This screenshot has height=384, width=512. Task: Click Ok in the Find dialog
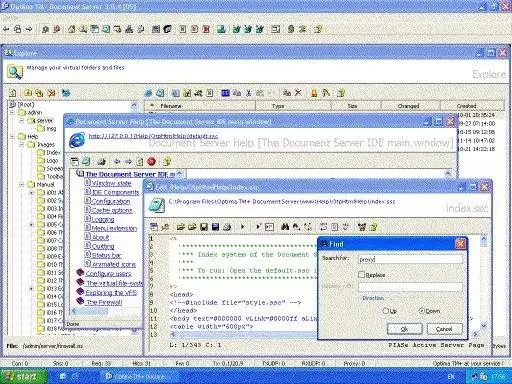(405, 329)
